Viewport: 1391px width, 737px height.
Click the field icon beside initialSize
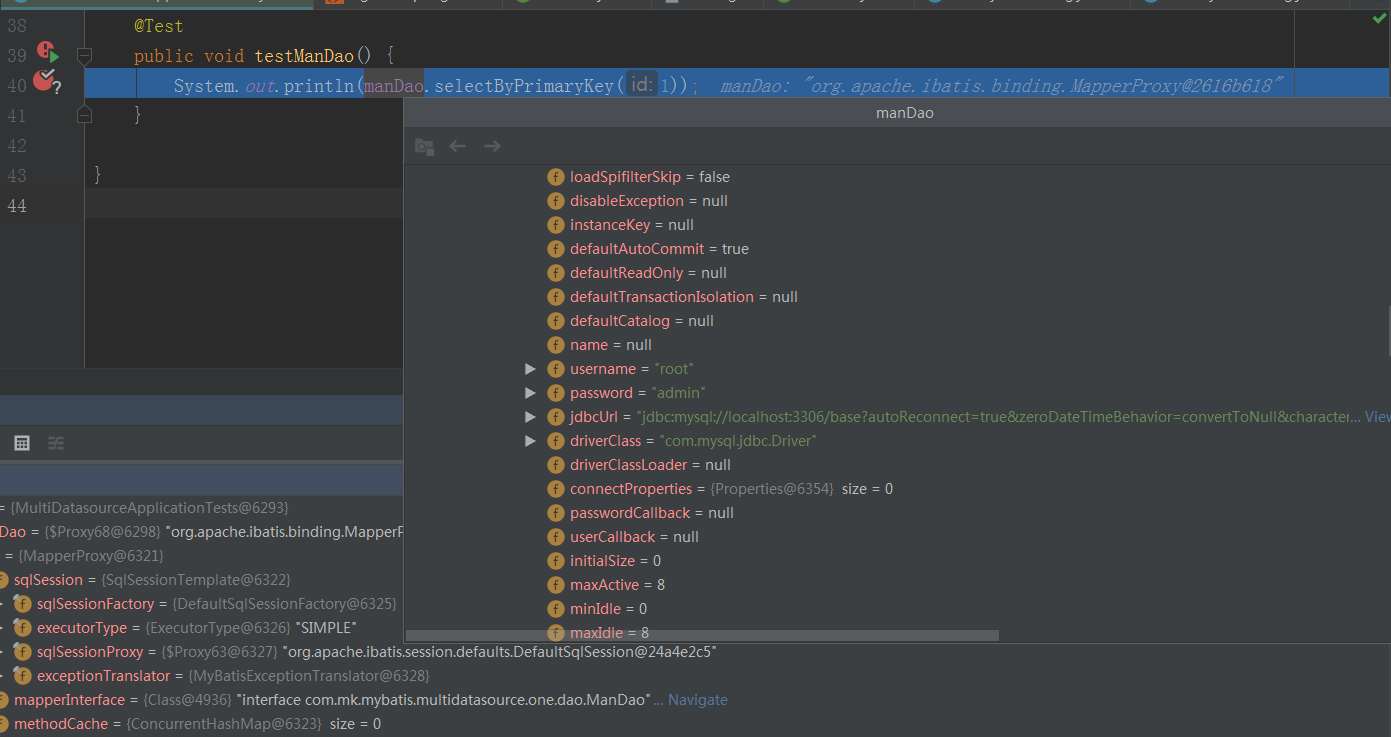(x=556, y=561)
